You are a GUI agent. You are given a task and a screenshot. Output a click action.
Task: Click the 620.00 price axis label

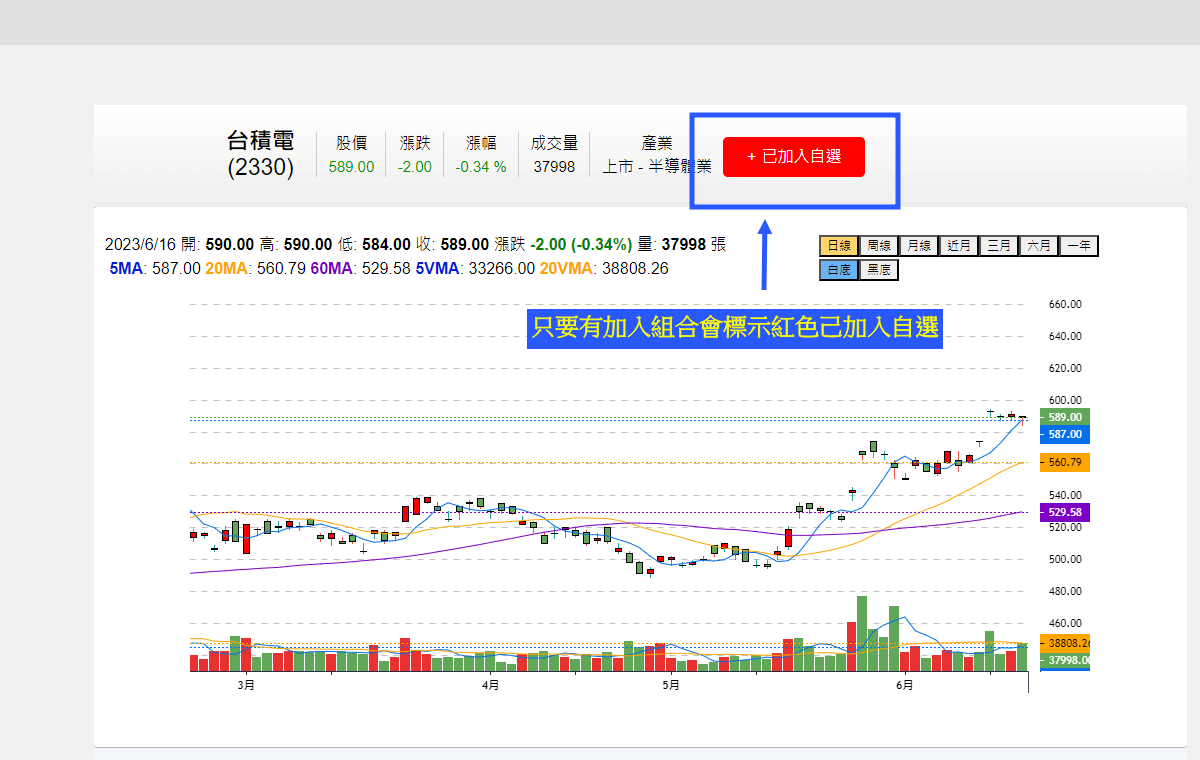click(x=1065, y=368)
